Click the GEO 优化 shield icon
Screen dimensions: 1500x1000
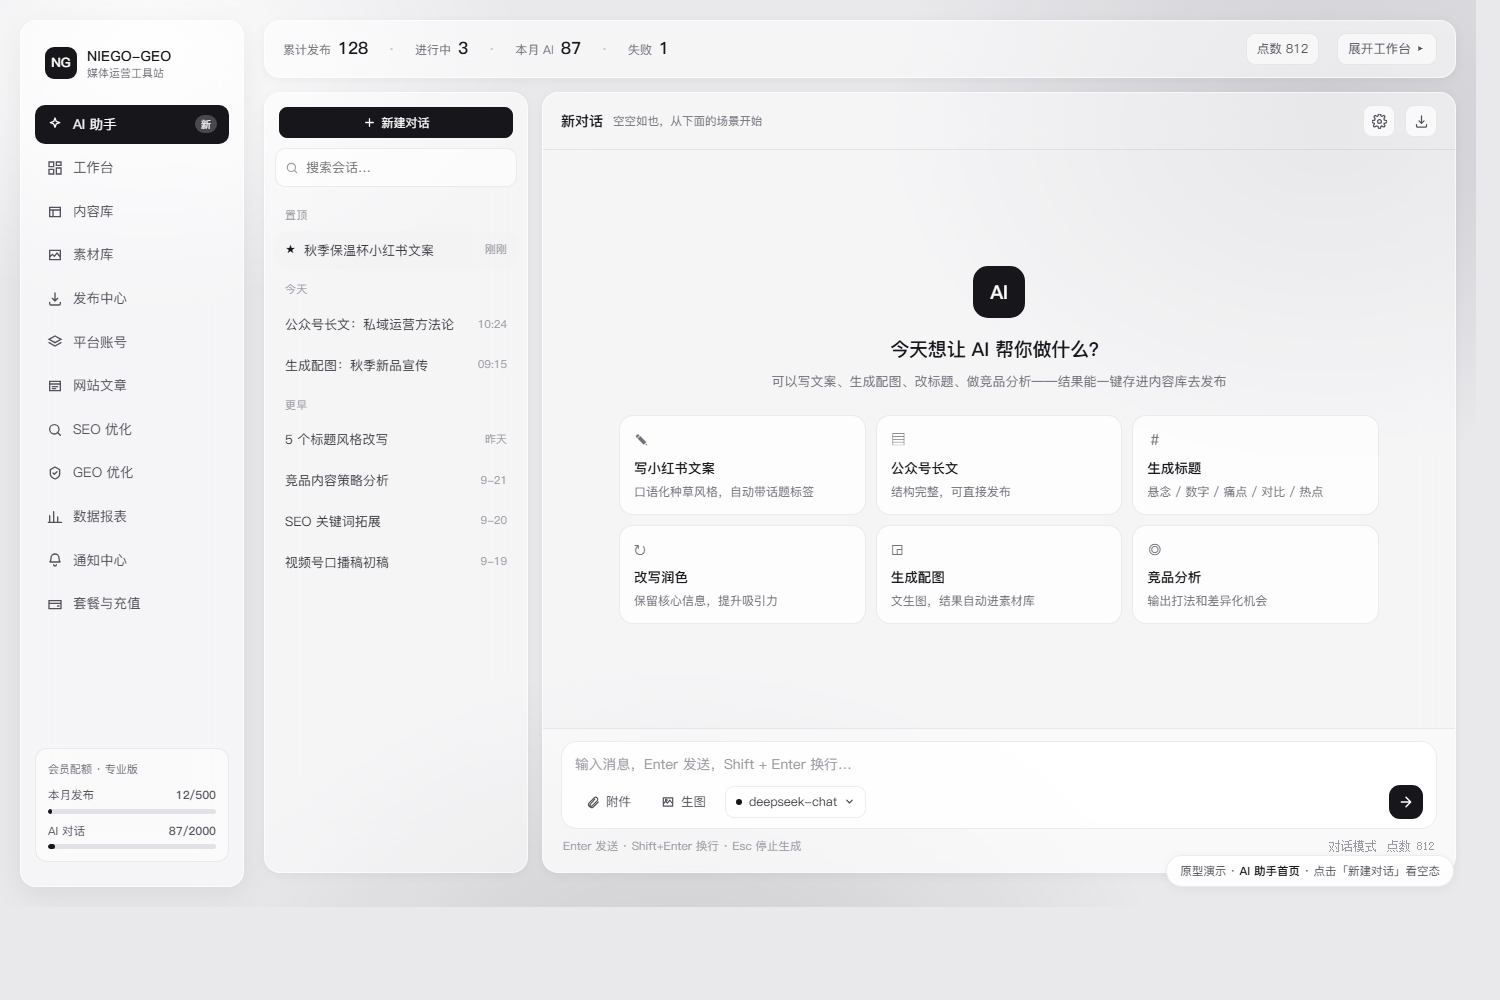click(x=55, y=473)
